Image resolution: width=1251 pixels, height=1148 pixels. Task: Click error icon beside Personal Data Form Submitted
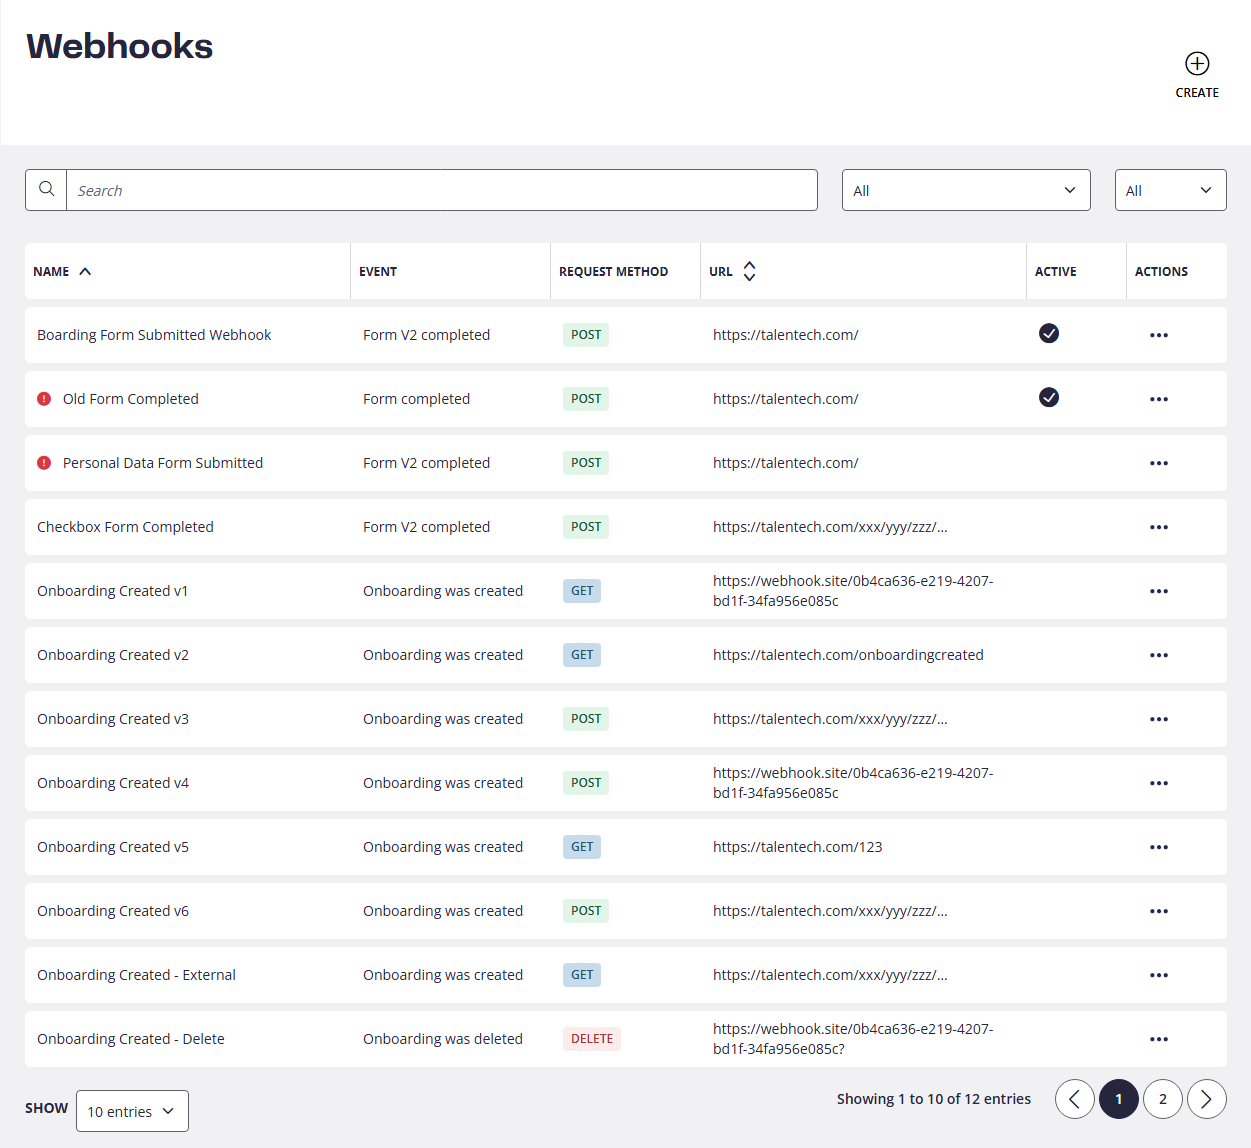44,462
